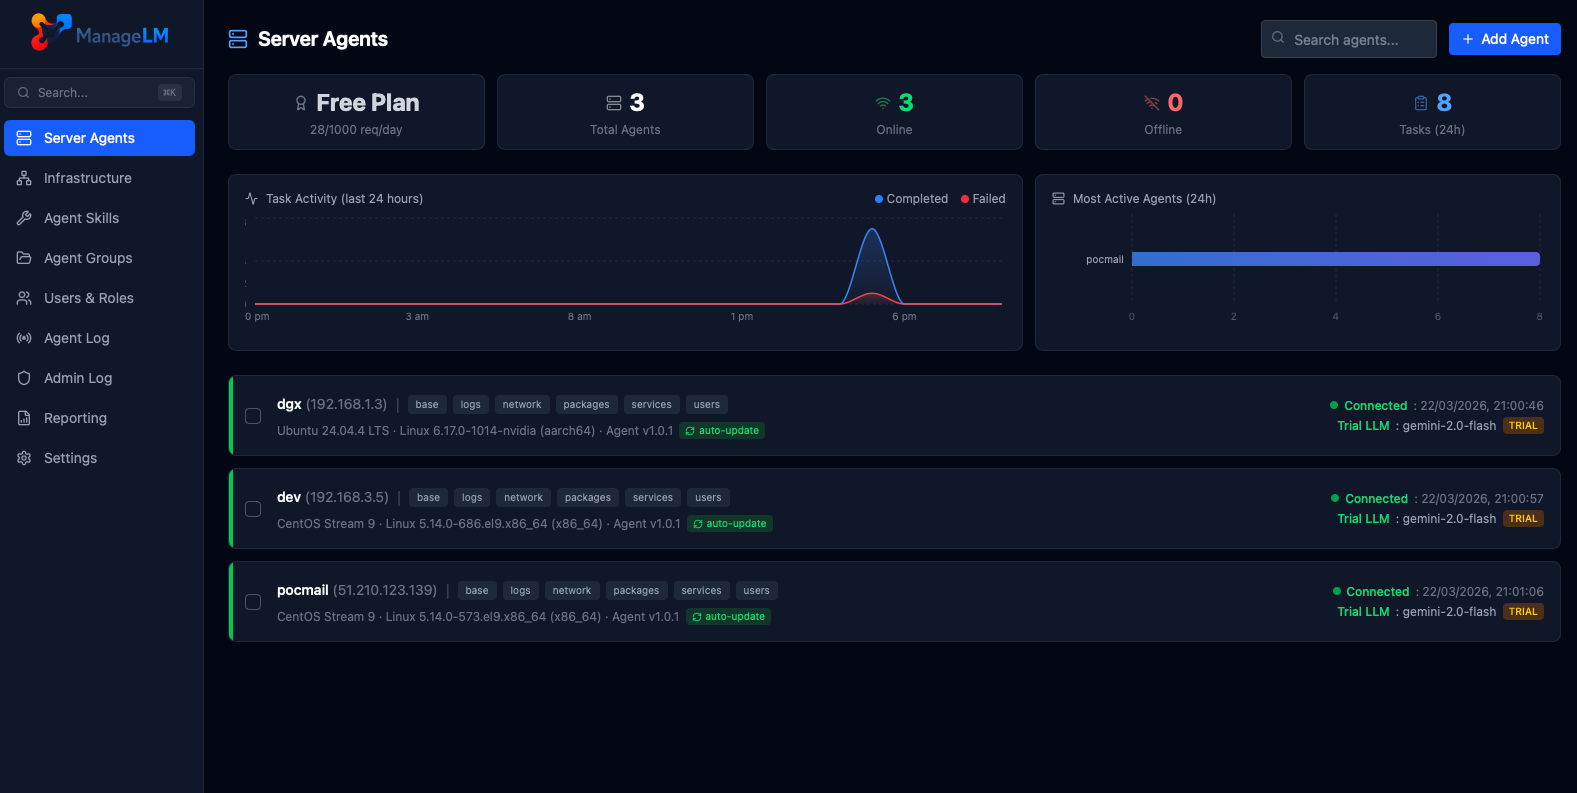
Task: Click the Agent Log broadcast icon
Action: 24,338
